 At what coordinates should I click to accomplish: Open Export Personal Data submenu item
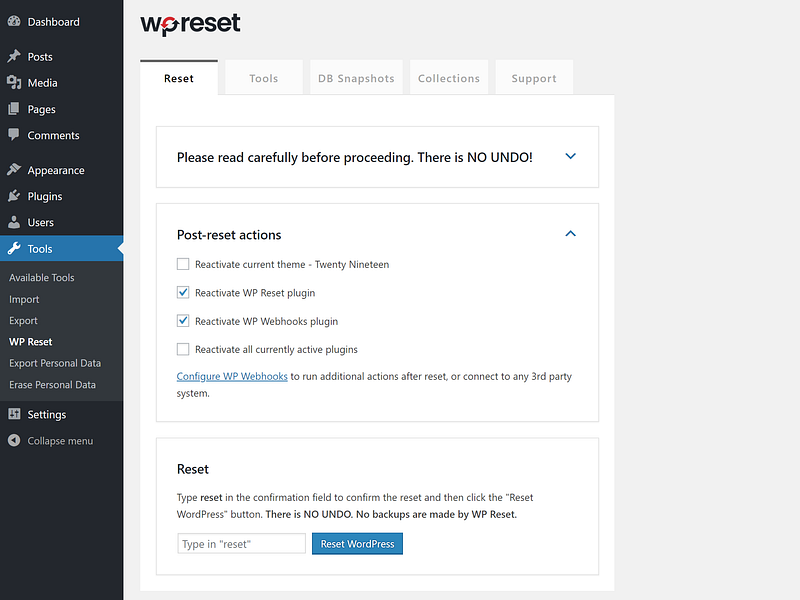pyautogui.click(x=55, y=363)
